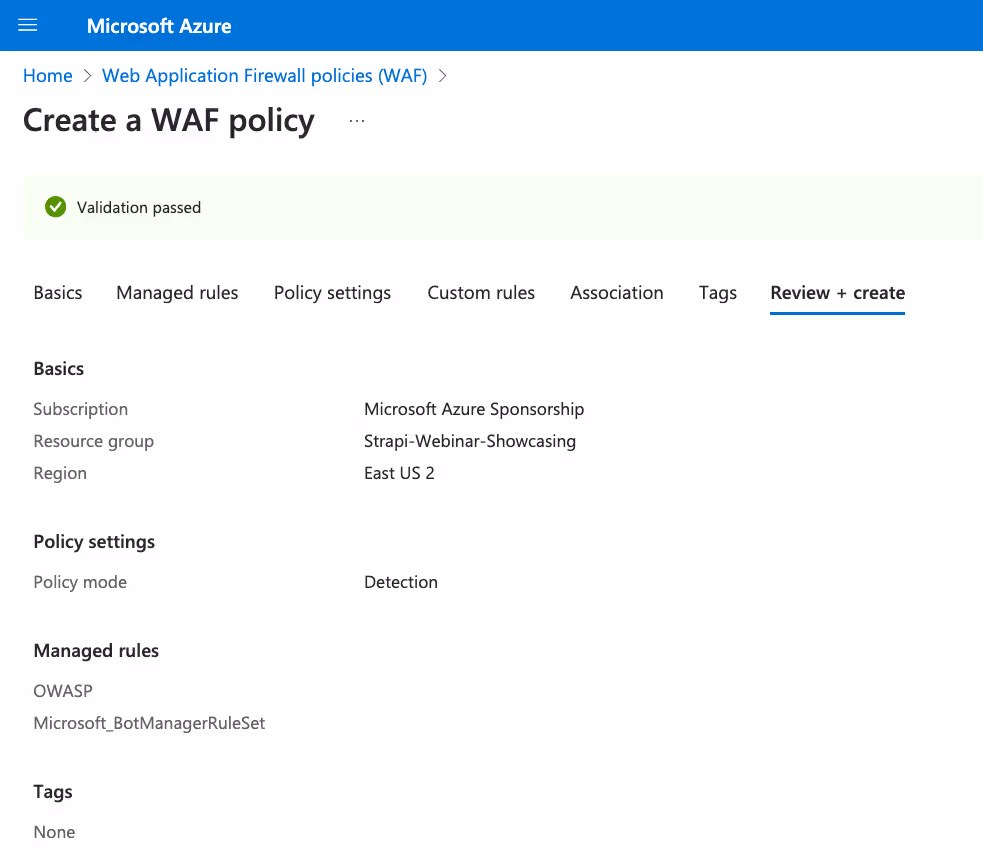This screenshot has height=858, width=983.
Task: Open the Managed rules tab
Action: pos(177,292)
